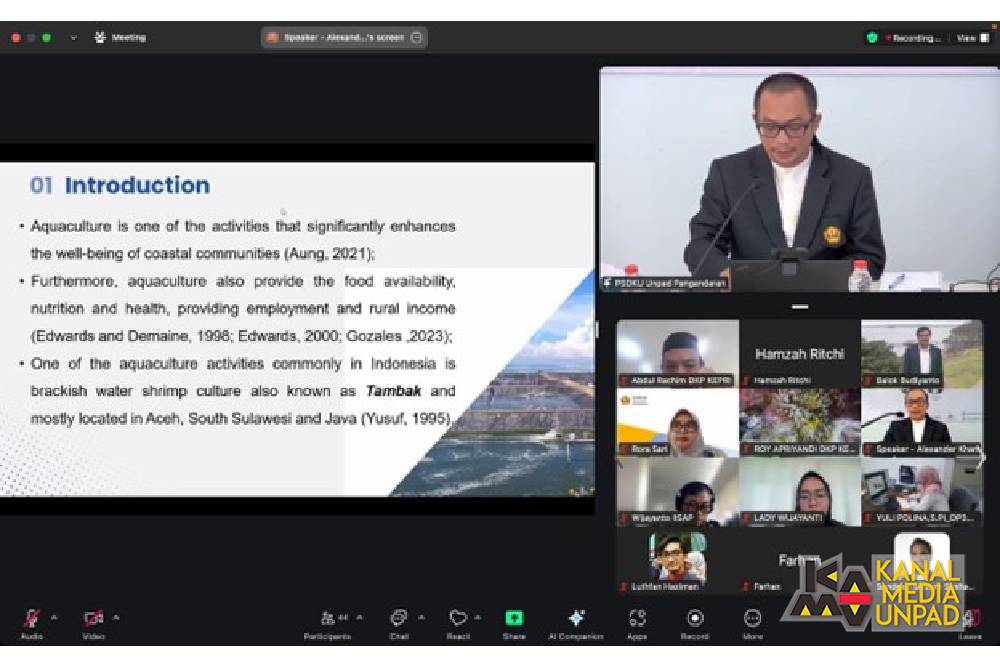Viewport: 1000px width, 667px height.
Task: Launch the AI Companion
Action: click(x=576, y=619)
